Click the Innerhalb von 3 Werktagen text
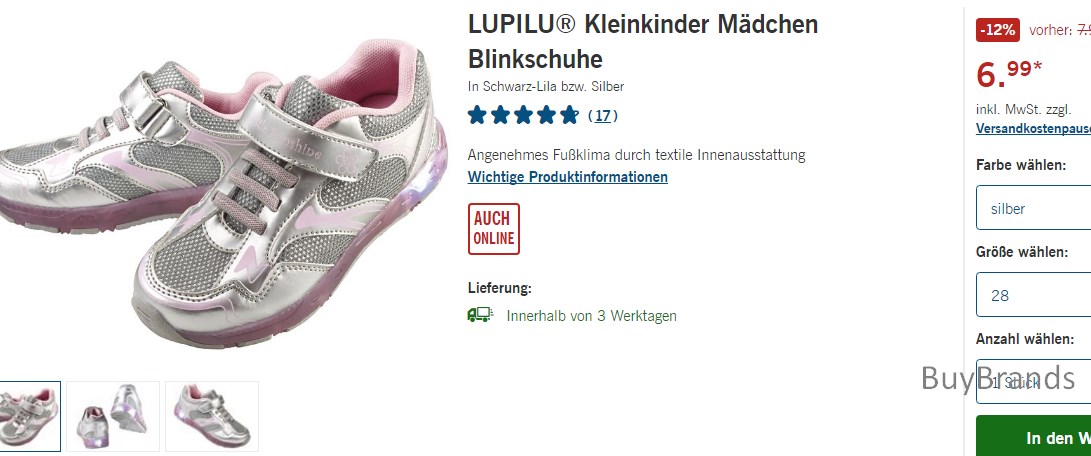 tap(591, 315)
